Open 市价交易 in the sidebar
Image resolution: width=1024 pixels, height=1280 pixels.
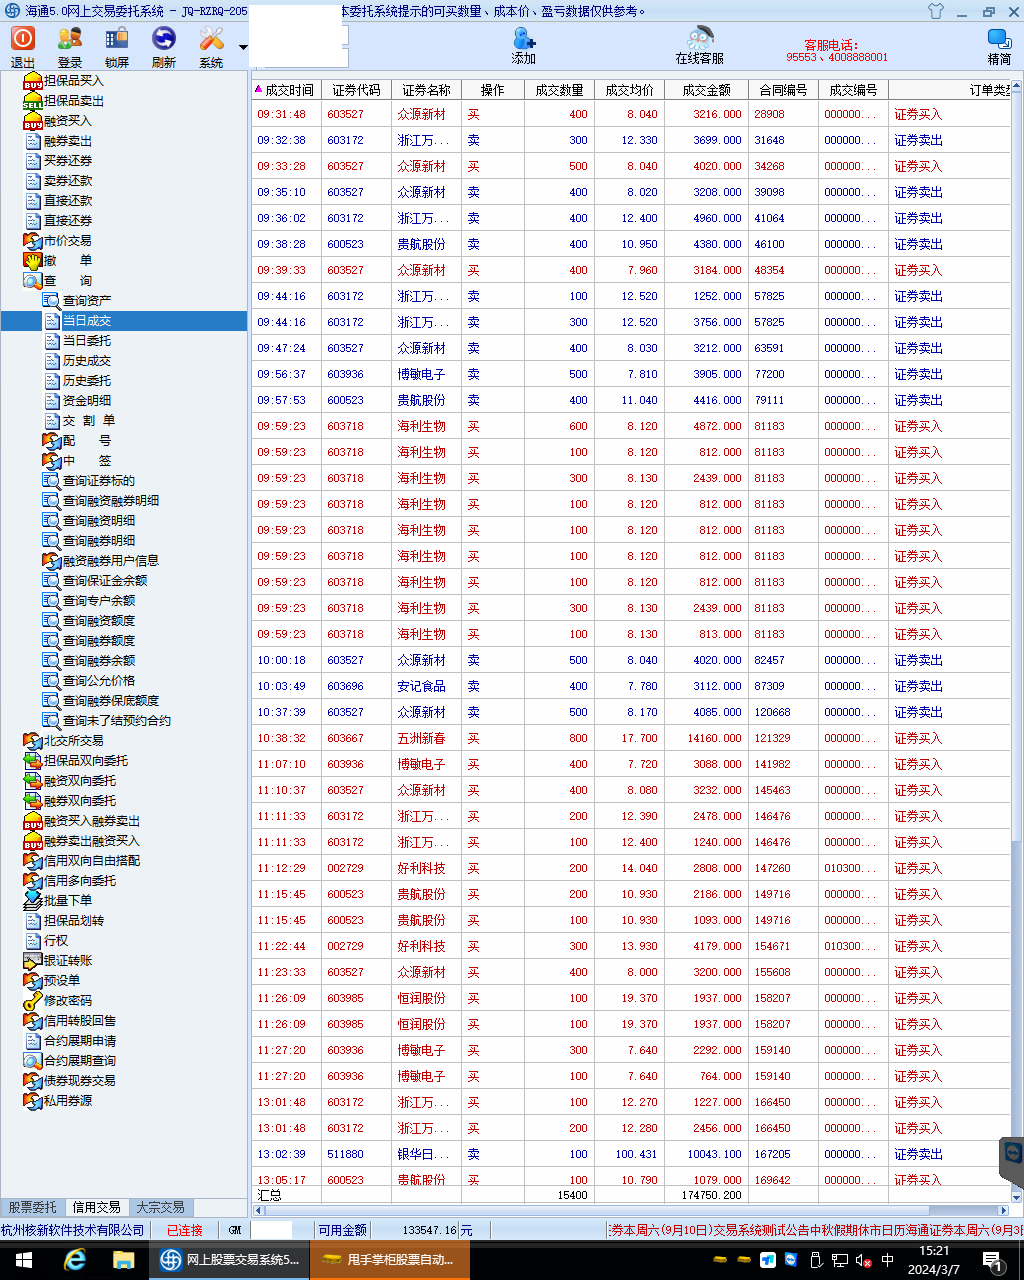(x=67, y=240)
